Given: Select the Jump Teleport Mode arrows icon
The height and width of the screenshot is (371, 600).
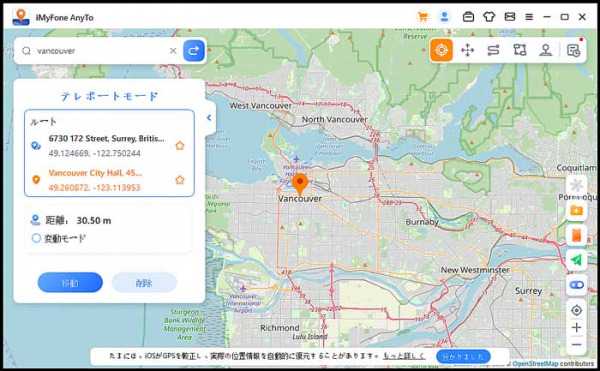Looking at the screenshot, I should click(x=467, y=50).
